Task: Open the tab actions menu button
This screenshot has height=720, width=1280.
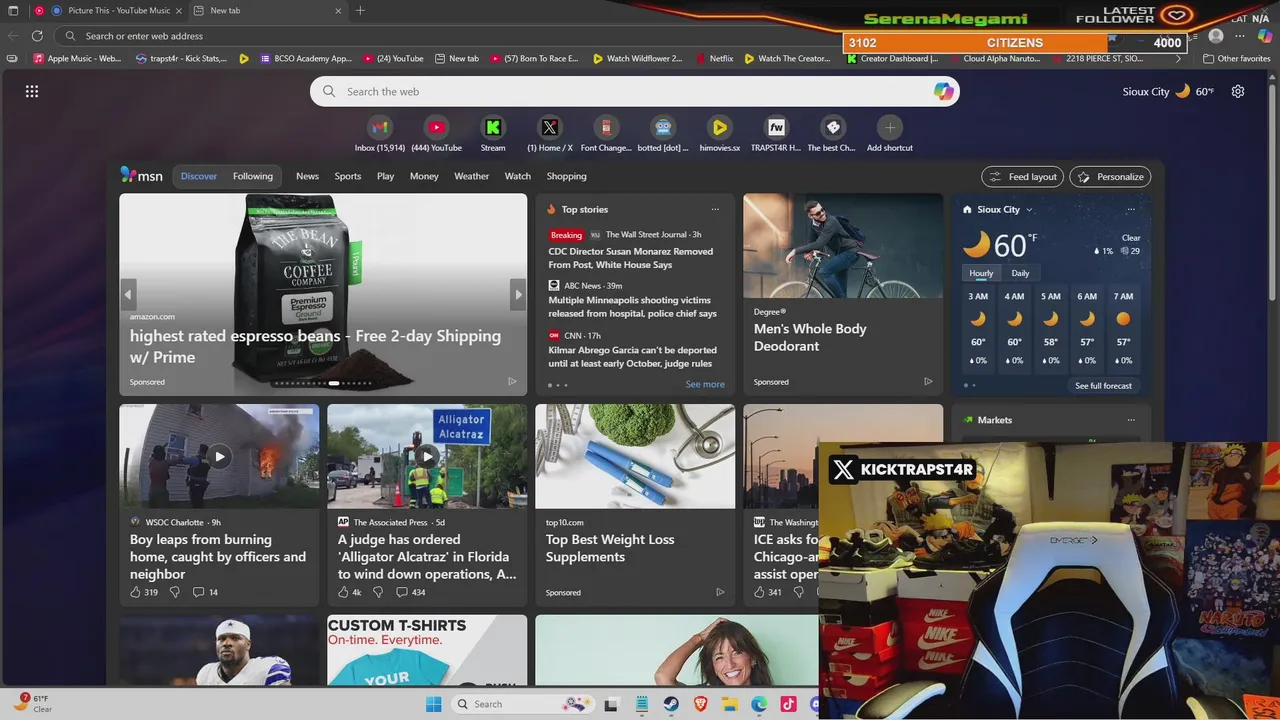Action: [x=13, y=11]
